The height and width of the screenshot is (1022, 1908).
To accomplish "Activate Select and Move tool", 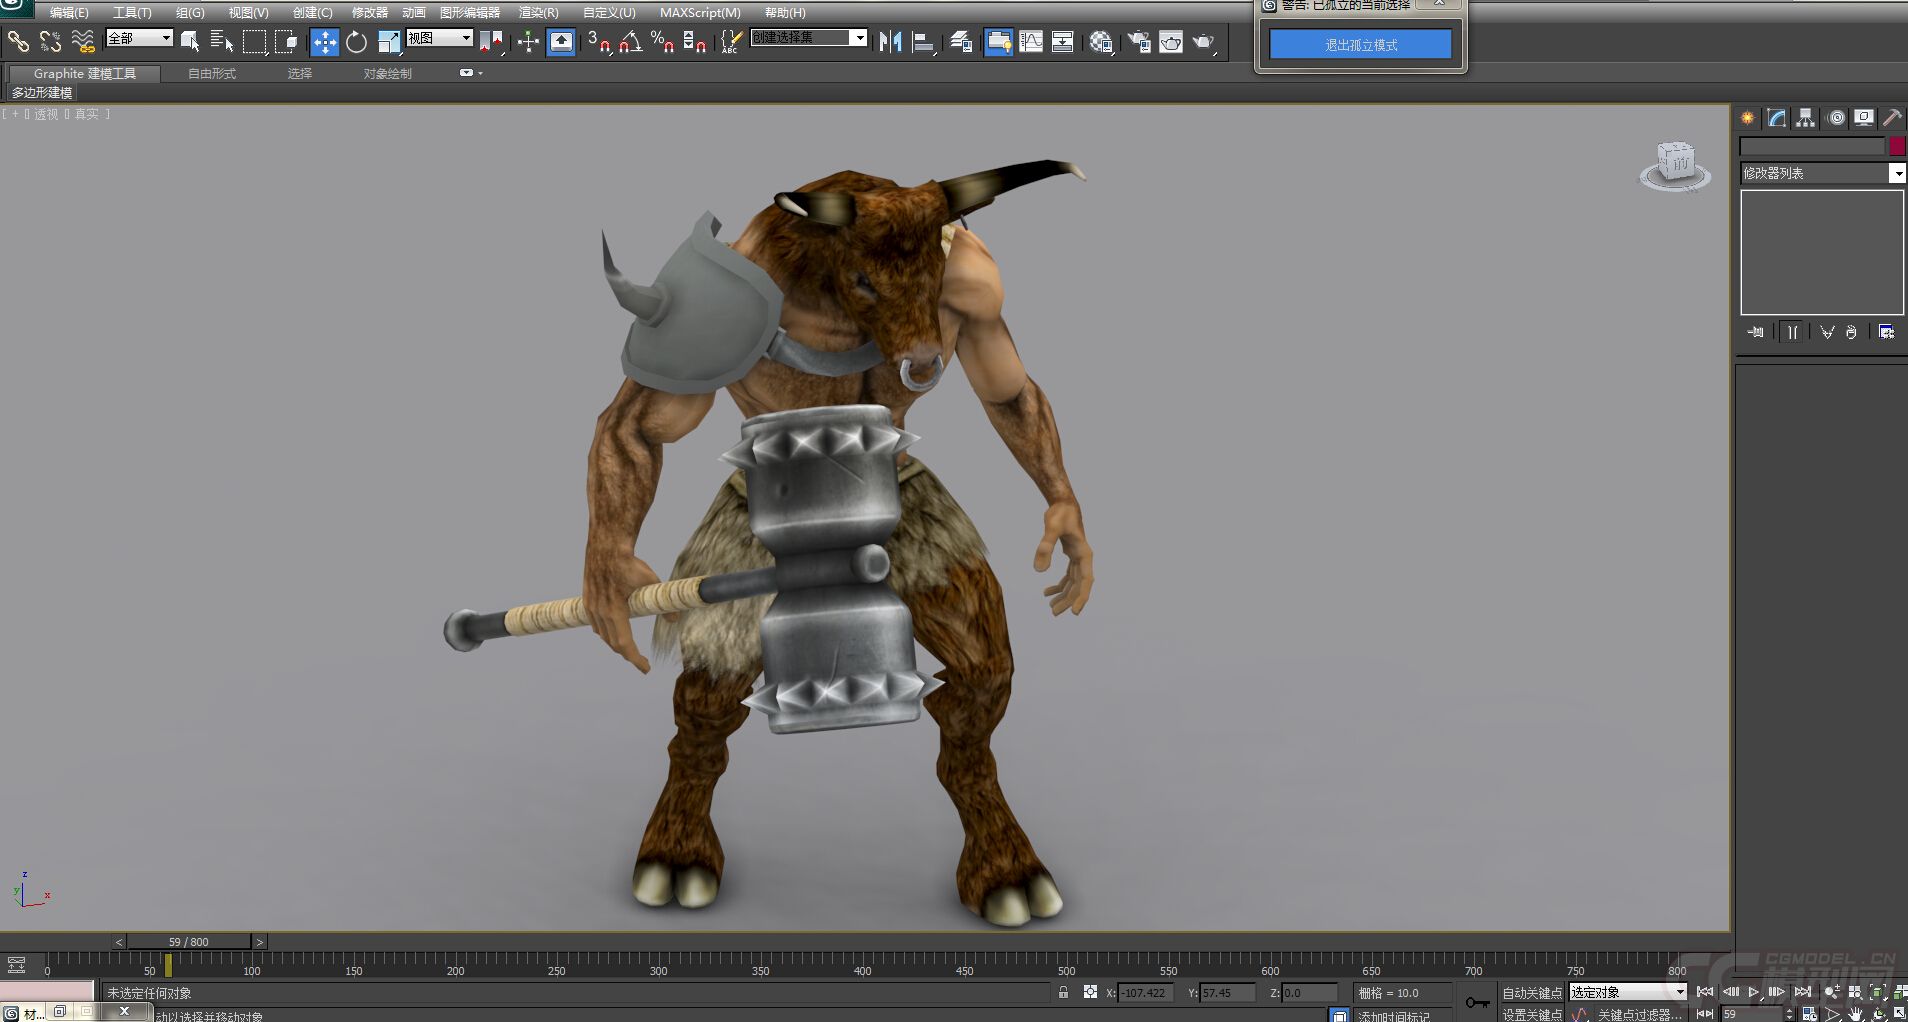I will click(324, 41).
